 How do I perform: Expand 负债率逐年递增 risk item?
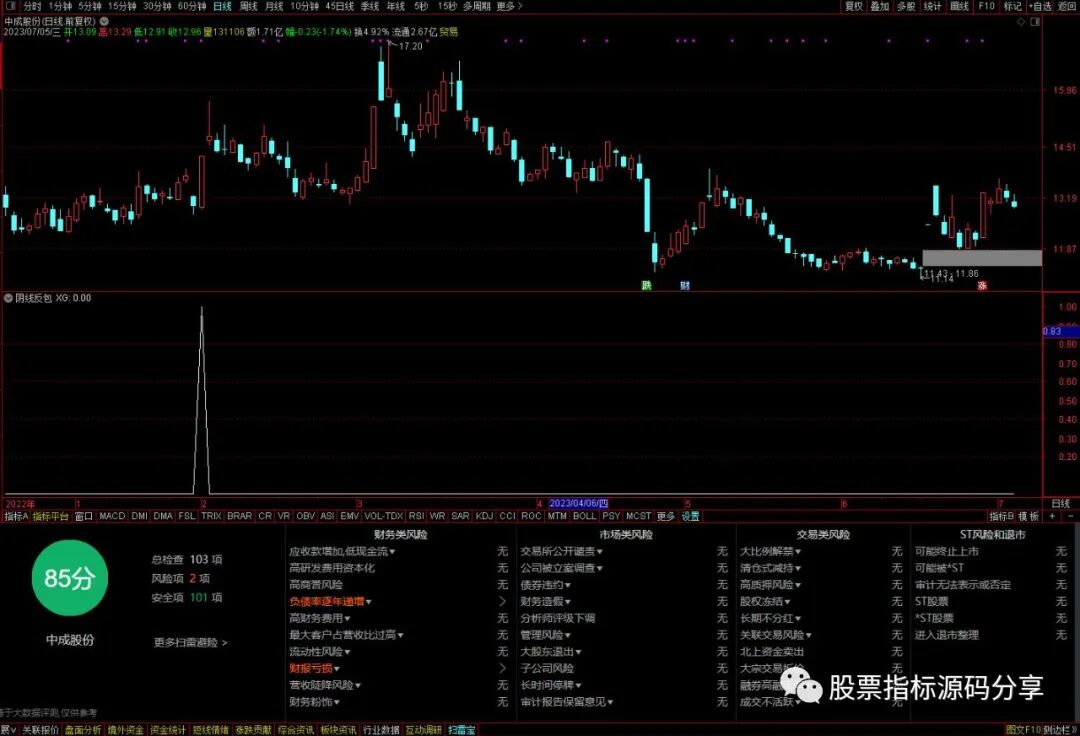(331, 601)
